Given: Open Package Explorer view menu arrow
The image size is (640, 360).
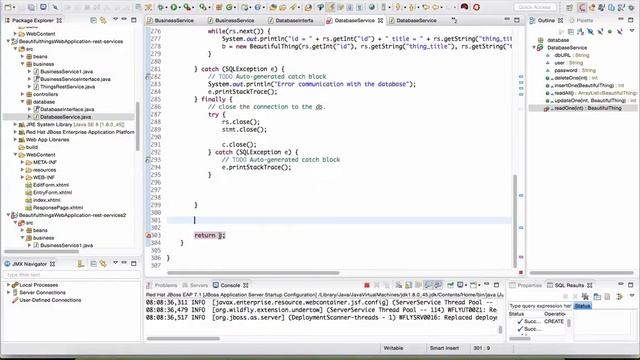Looking at the screenshot, I should point(116,20).
